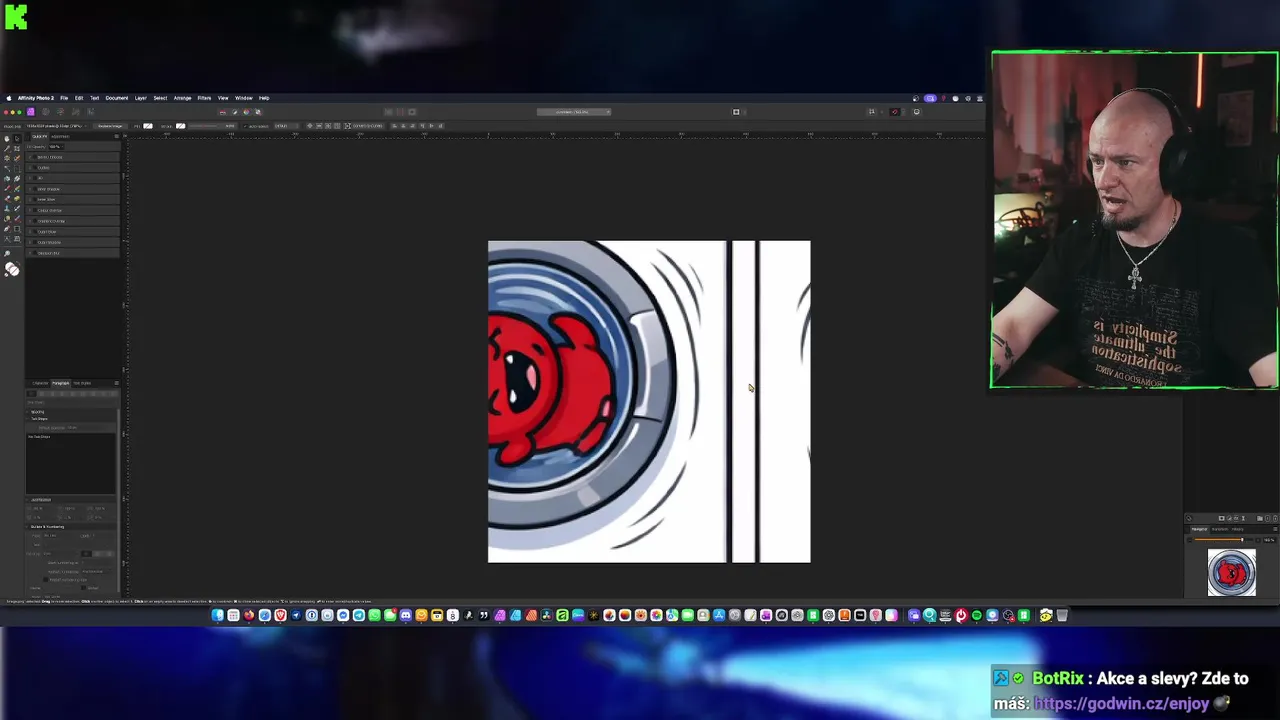This screenshot has height=720, width=1280.
Task: Enable the Colour Overlay effect checkbox
Action: click(34, 210)
